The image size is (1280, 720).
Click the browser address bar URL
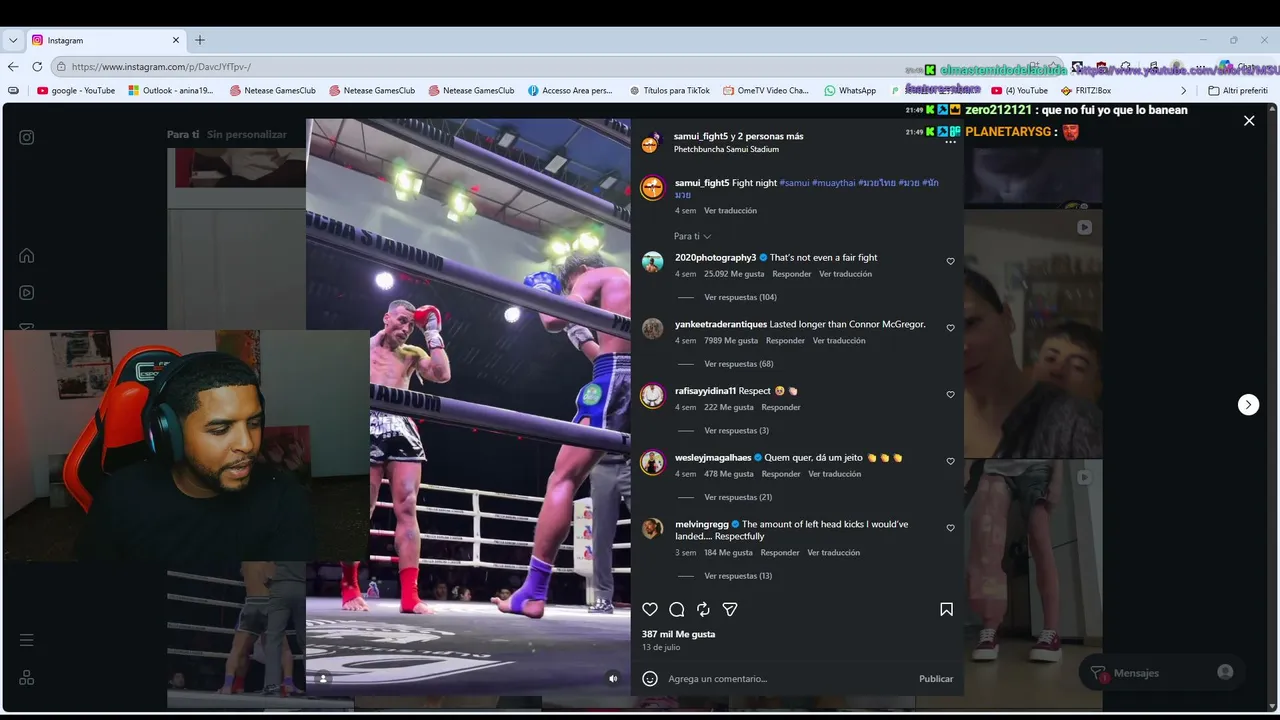click(x=161, y=67)
